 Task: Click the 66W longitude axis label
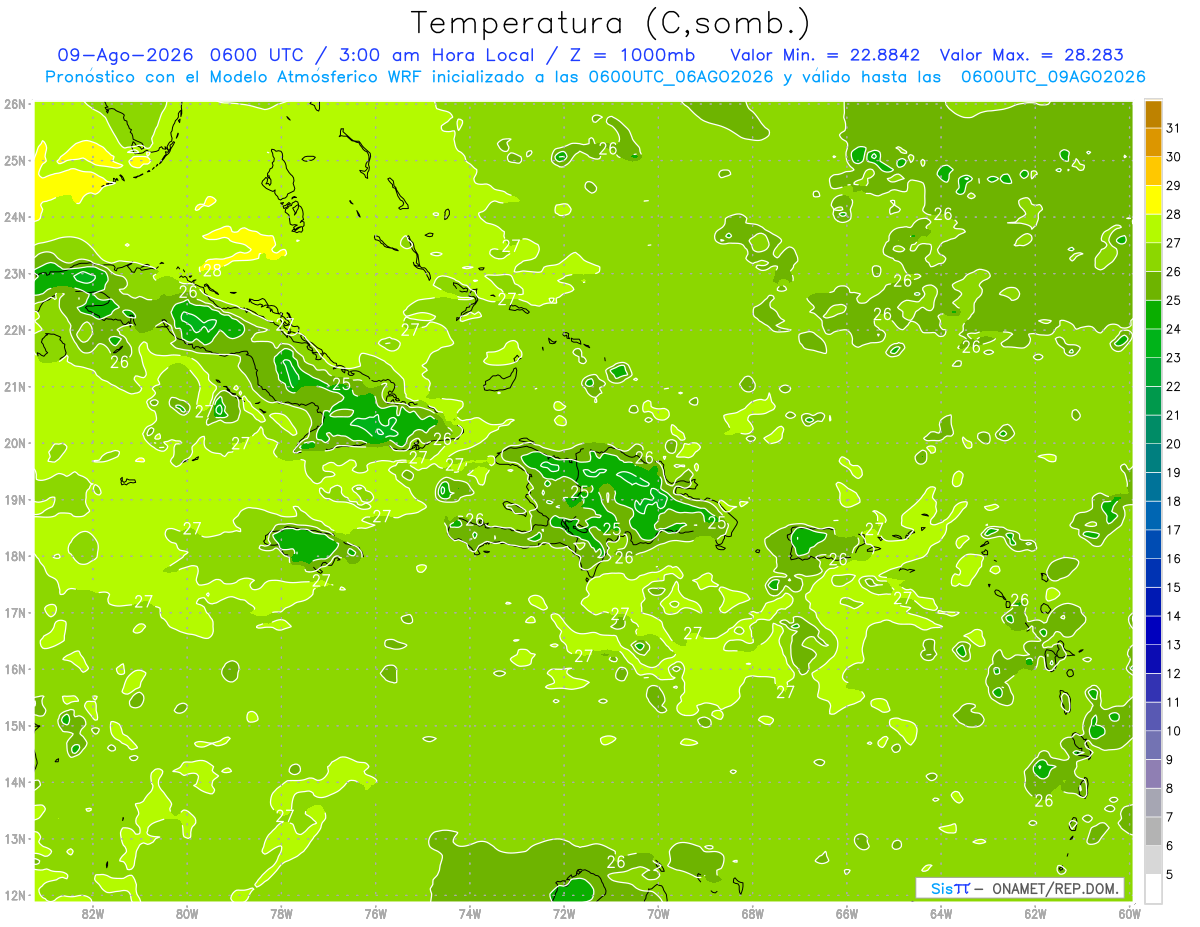[847, 913]
